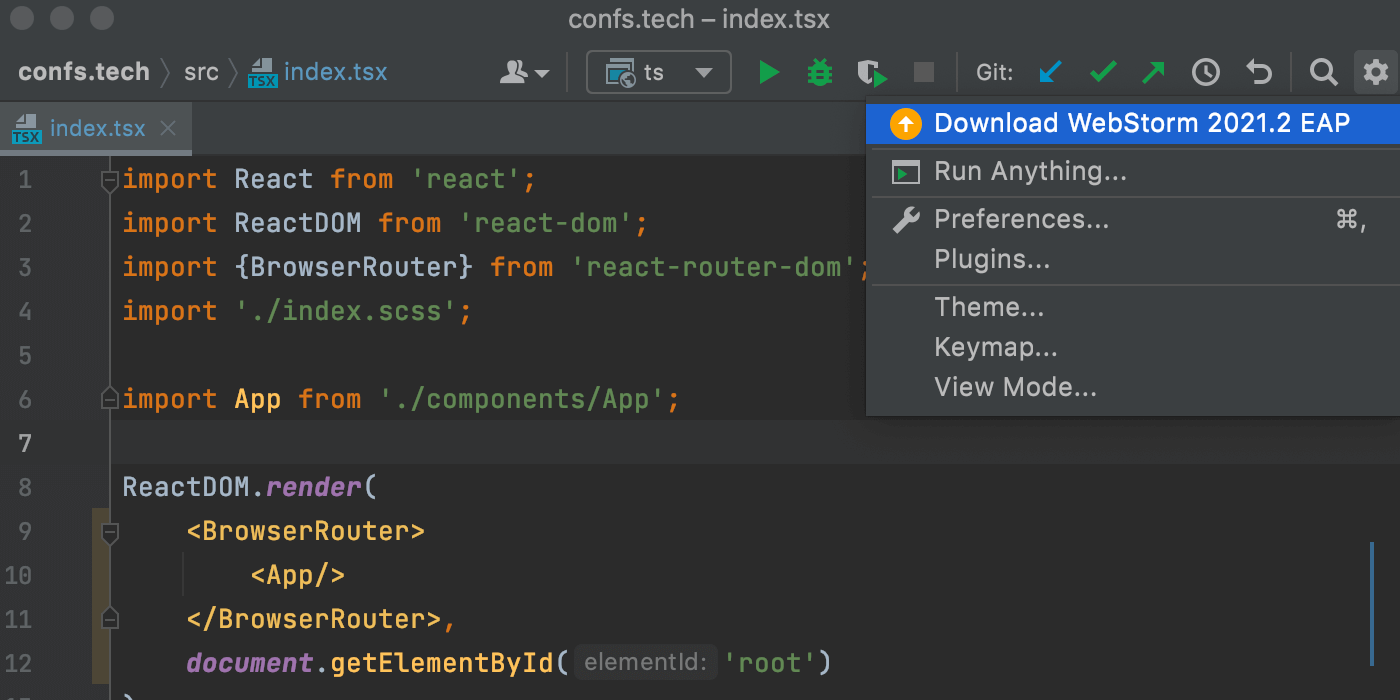Roll back changes with the undo icon
The width and height of the screenshot is (1400, 700).
(x=1258, y=71)
